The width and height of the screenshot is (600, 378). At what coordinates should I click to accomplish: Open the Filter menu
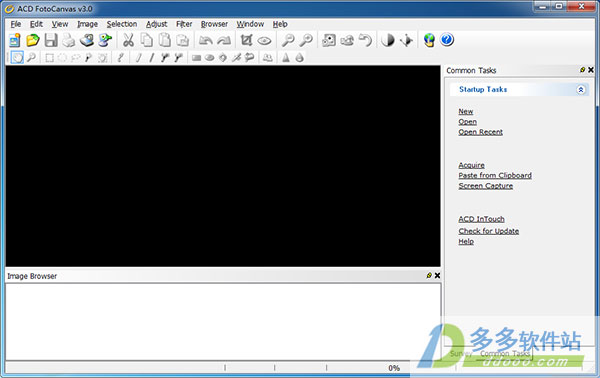[184, 24]
